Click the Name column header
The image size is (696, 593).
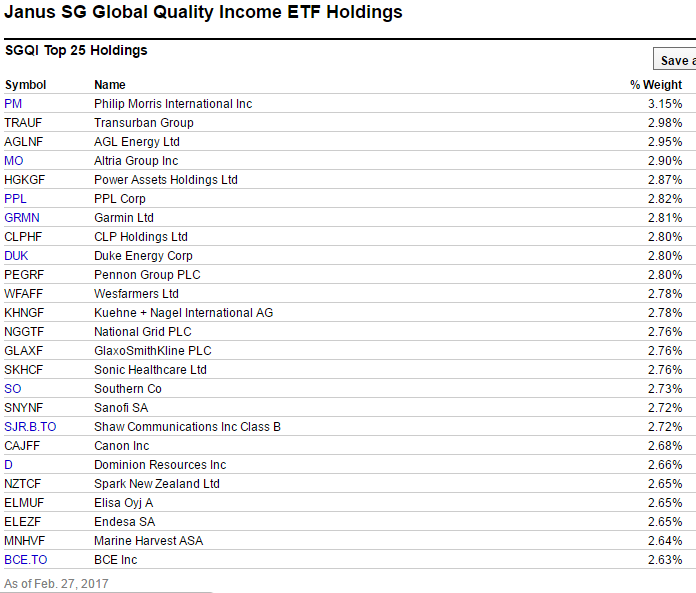tap(110, 85)
